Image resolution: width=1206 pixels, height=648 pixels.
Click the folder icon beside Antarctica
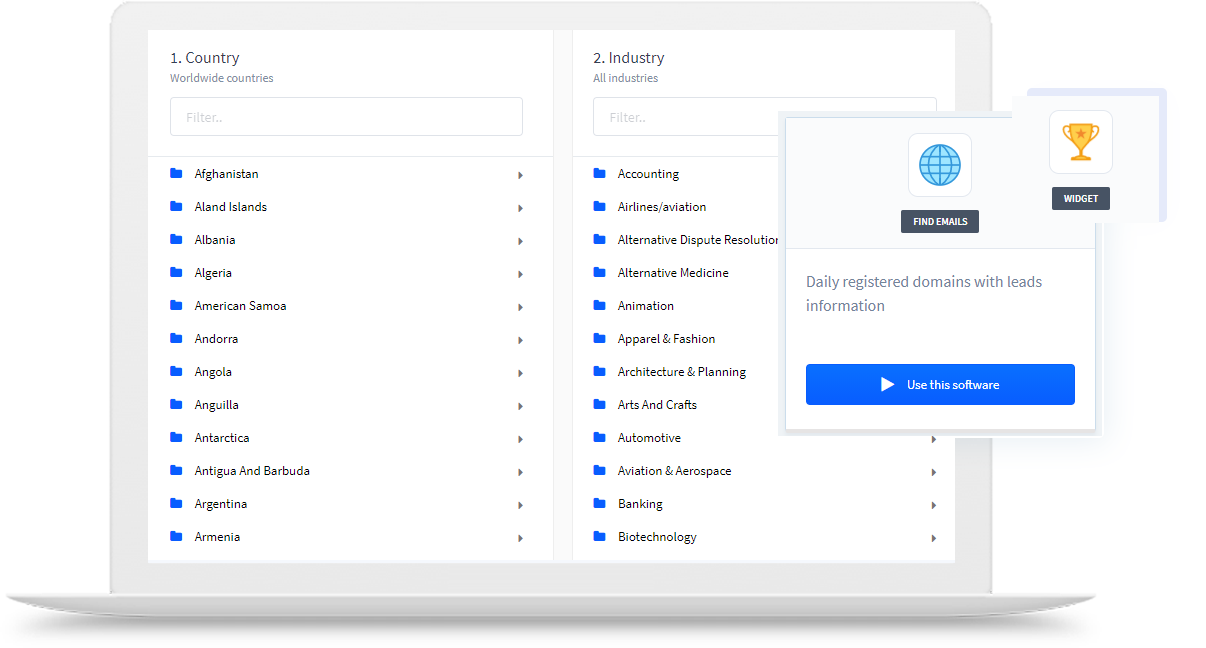coord(176,438)
